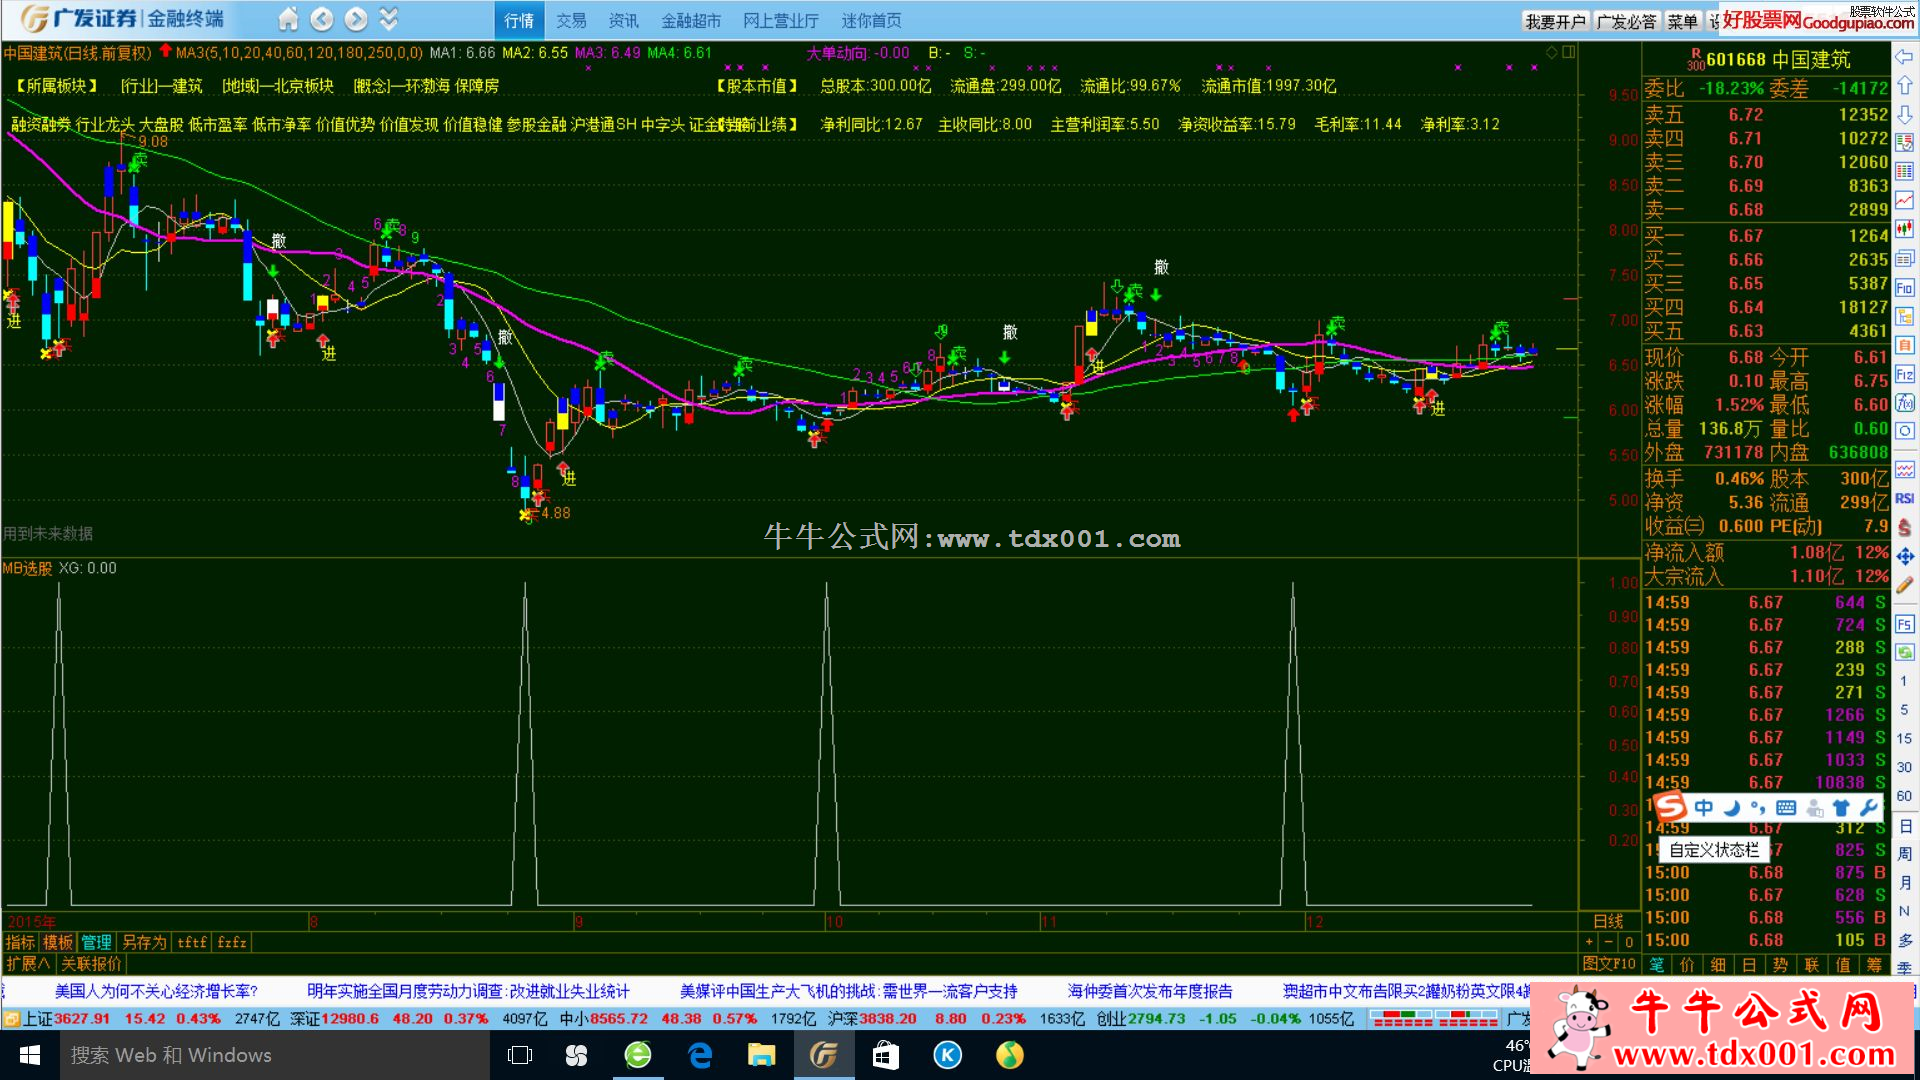Screen dimensions: 1920x1080
Task: Expand the toolbar double-chevron dropdown
Action: [x=389, y=19]
